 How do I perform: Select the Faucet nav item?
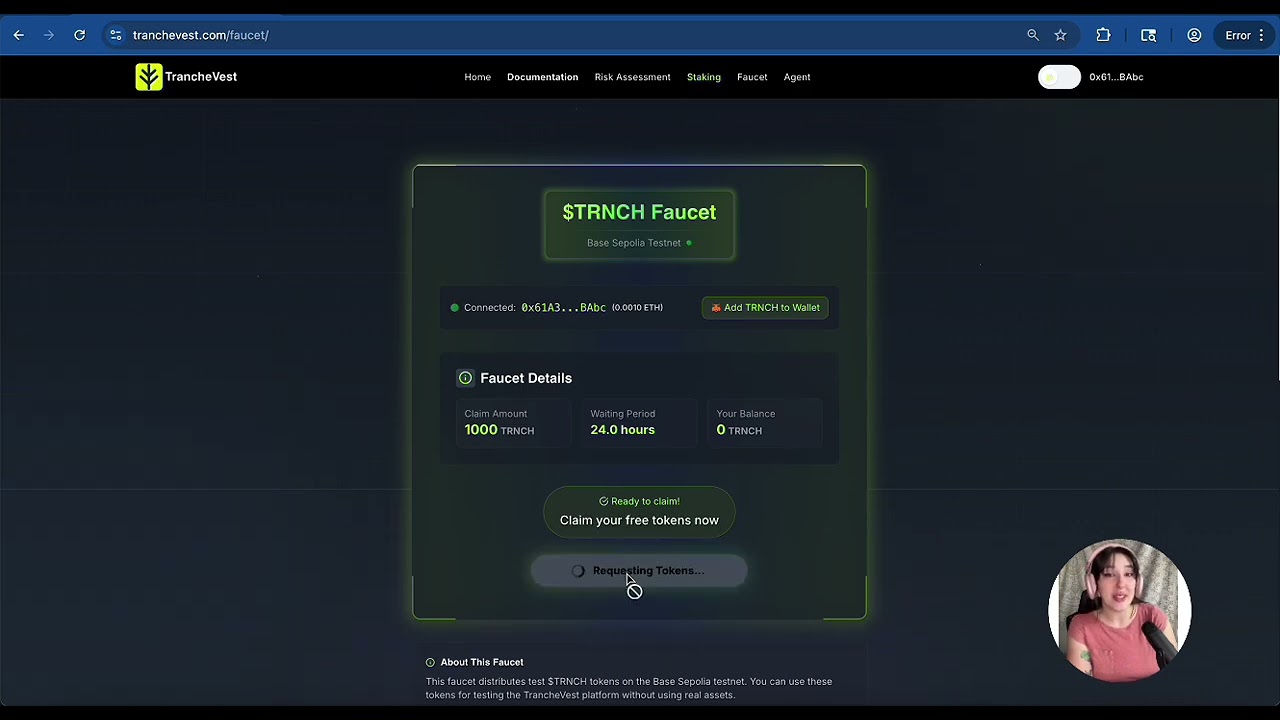pos(752,77)
